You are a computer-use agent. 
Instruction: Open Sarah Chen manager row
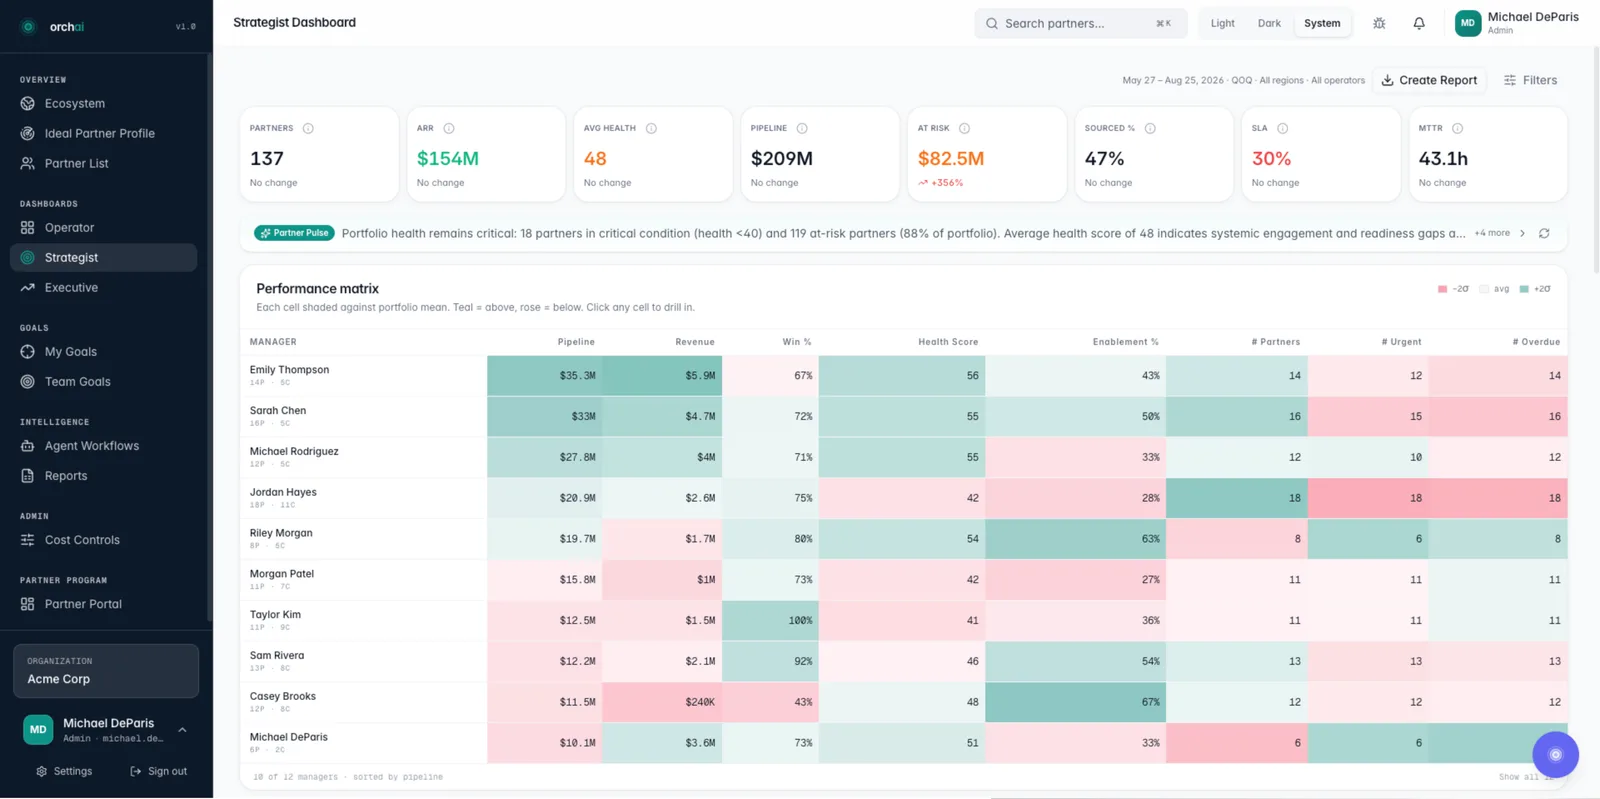(x=364, y=416)
